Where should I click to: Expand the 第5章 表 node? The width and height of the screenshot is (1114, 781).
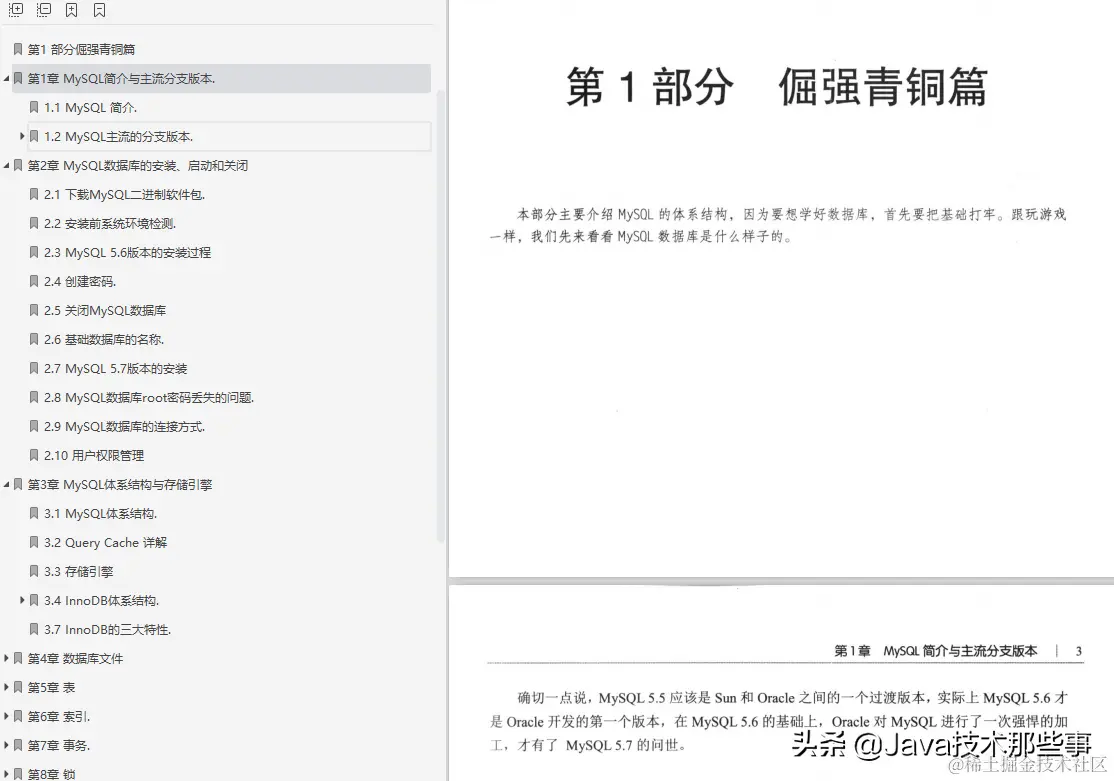click(x=6, y=687)
